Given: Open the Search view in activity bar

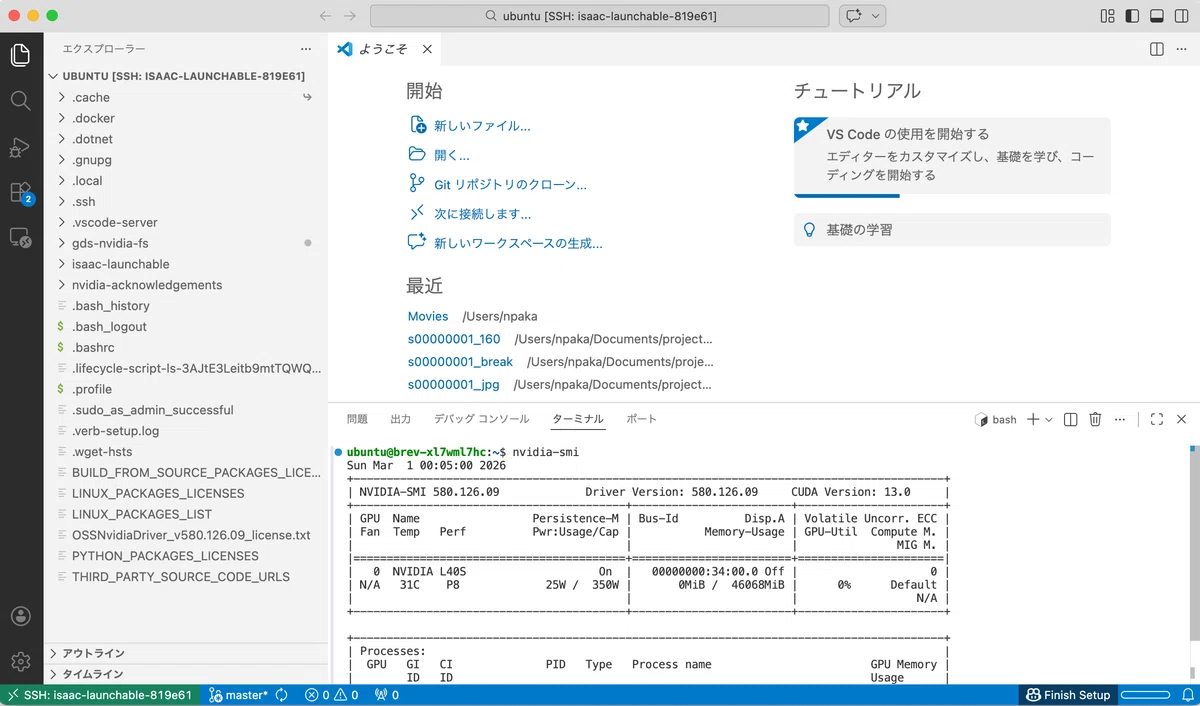Looking at the screenshot, I should [x=21, y=101].
